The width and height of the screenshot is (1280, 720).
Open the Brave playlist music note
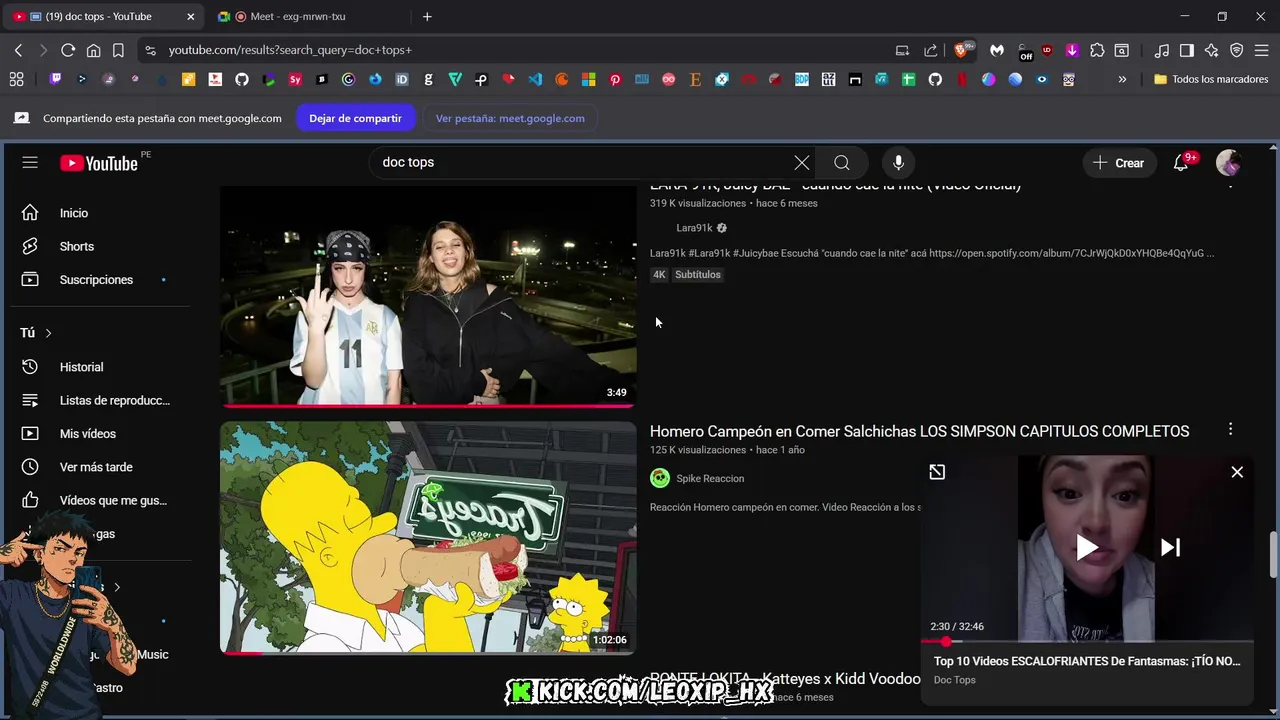(1161, 50)
